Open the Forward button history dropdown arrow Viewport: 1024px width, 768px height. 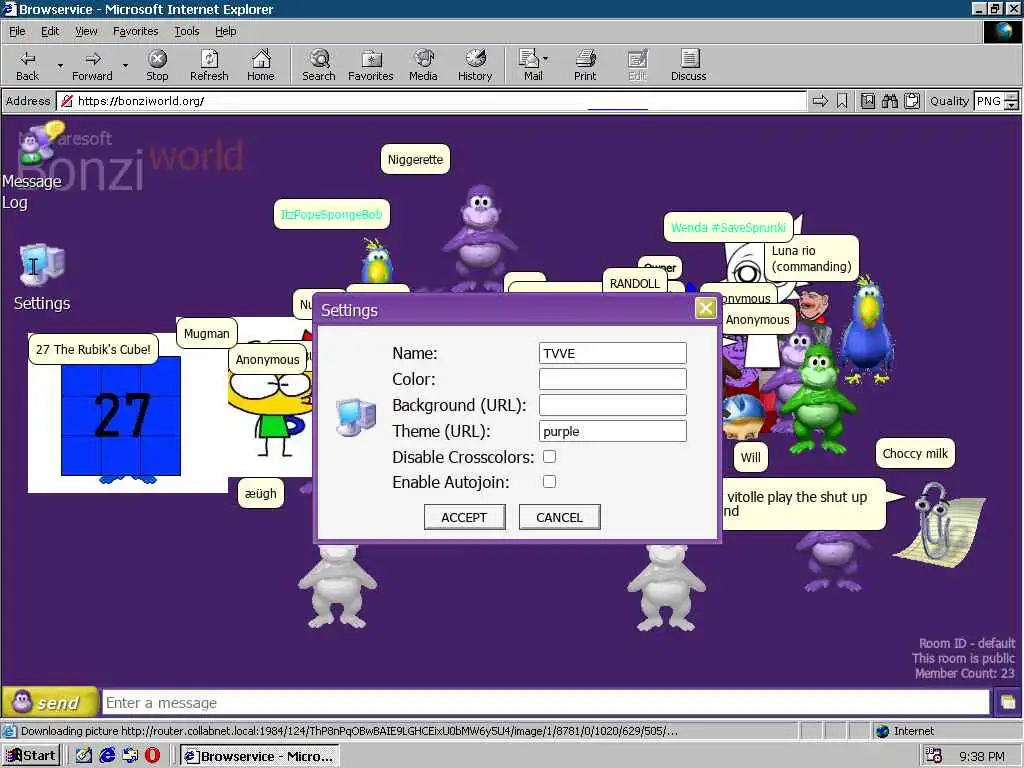tap(125, 65)
